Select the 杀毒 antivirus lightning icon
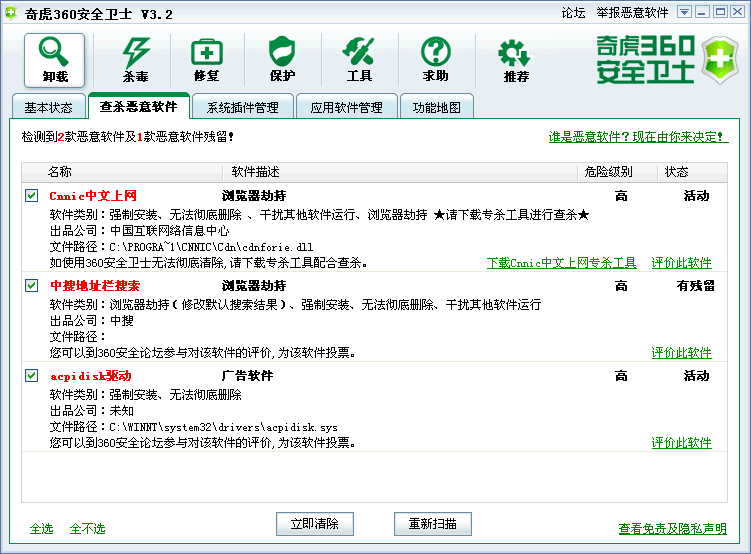 136,60
